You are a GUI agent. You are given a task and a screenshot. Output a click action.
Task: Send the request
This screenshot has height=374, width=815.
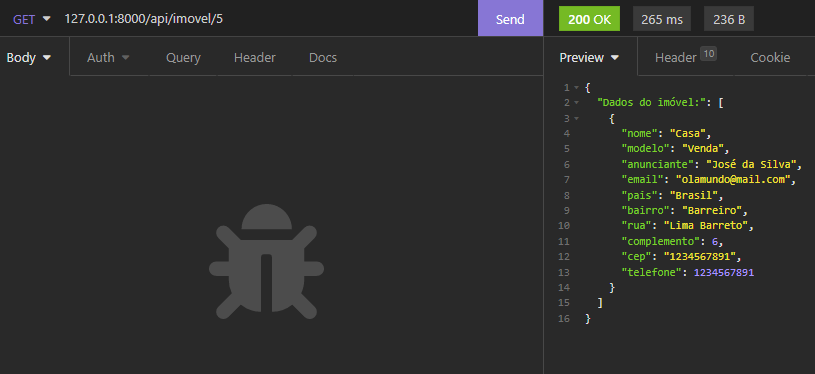[x=510, y=19]
